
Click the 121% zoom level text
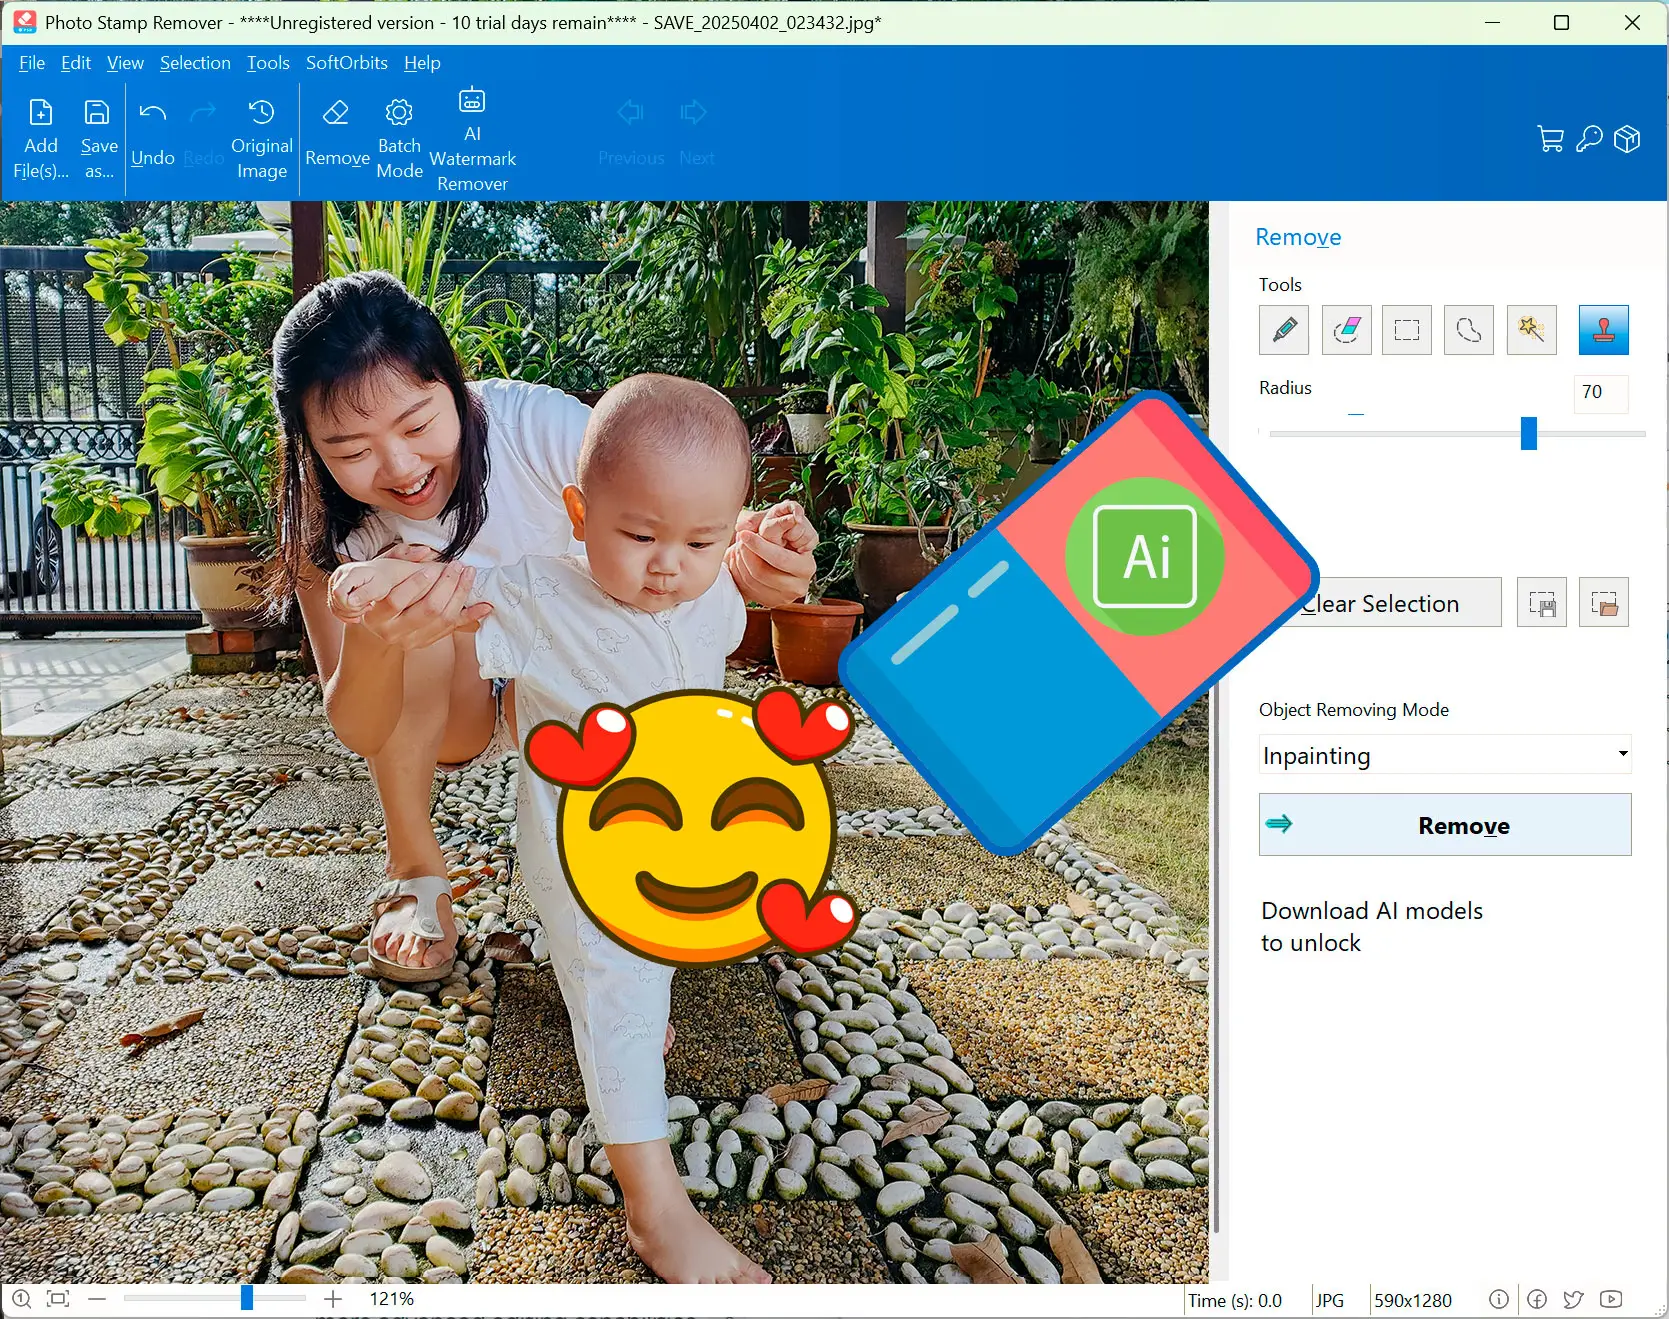tap(392, 1299)
